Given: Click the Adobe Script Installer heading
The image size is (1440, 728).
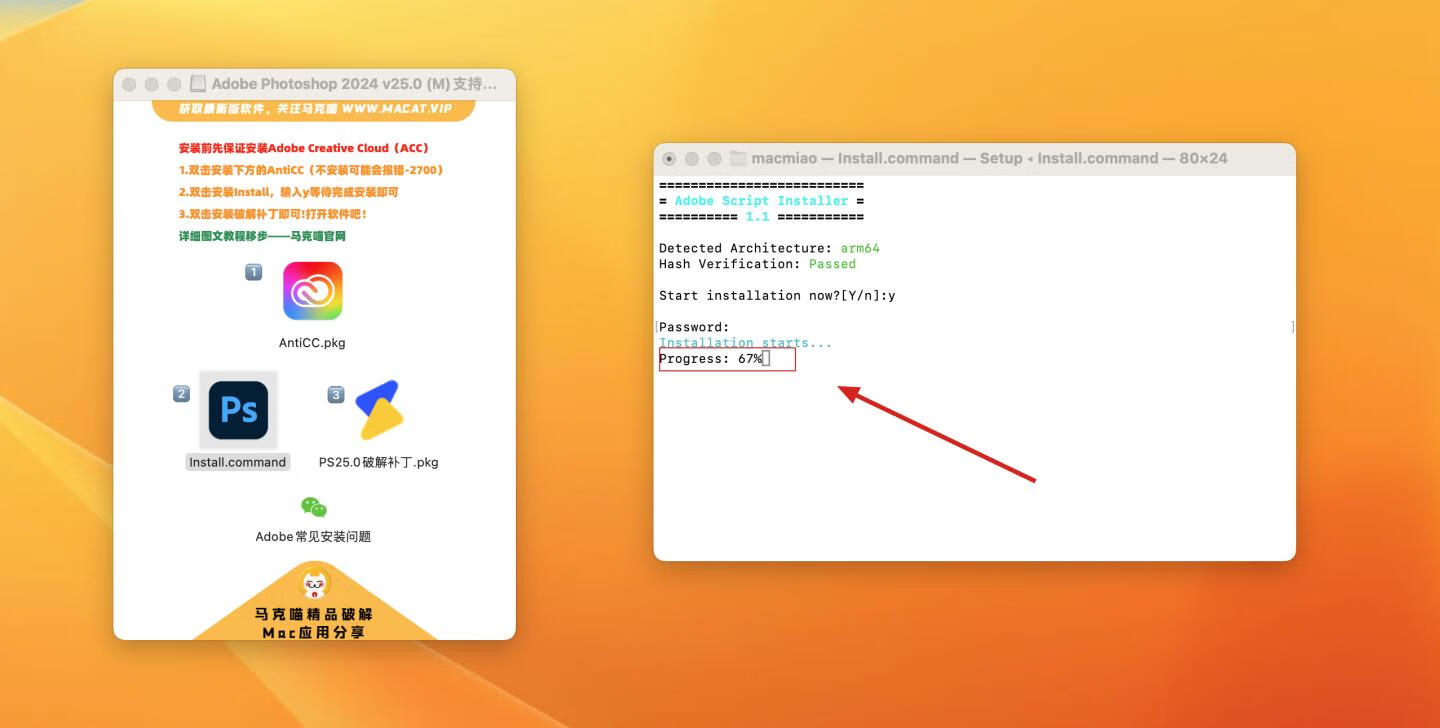Looking at the screenshot, I should (761, 201).
